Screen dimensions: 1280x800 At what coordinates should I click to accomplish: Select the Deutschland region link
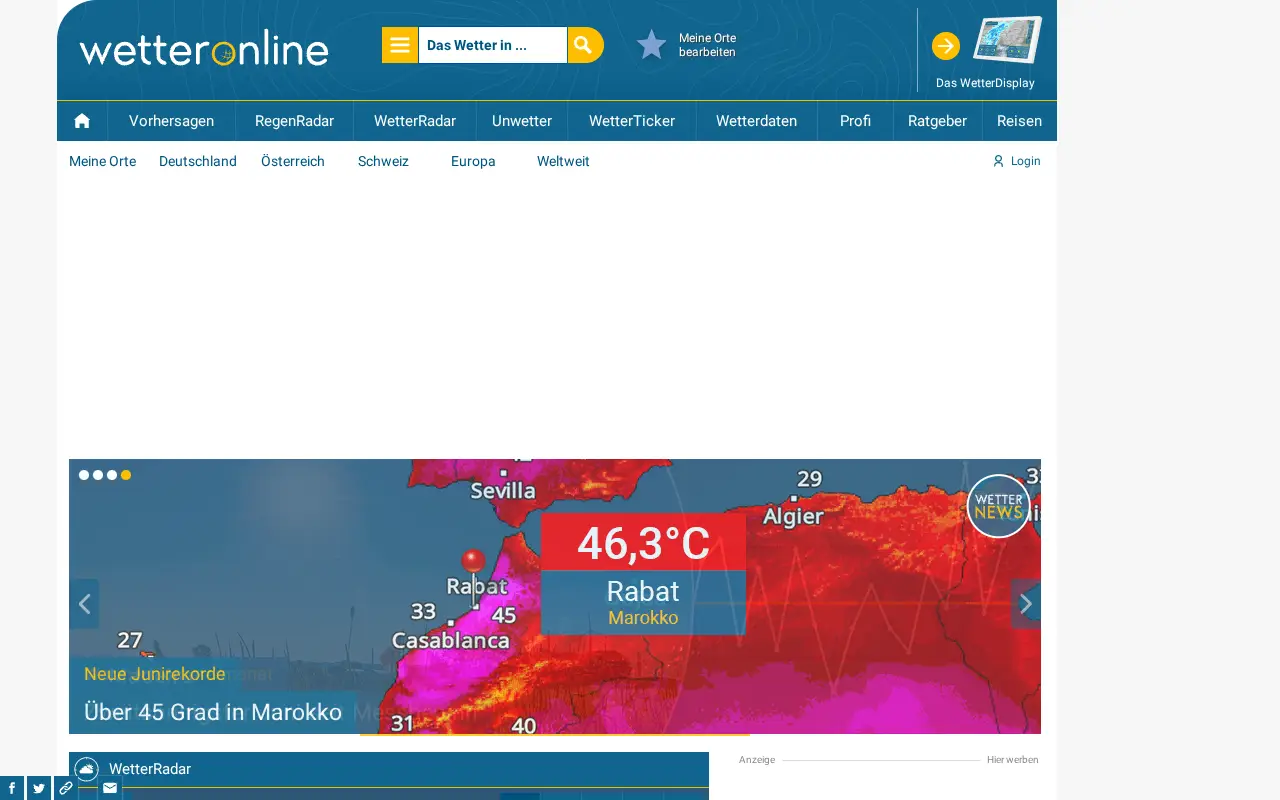point(198,161)
